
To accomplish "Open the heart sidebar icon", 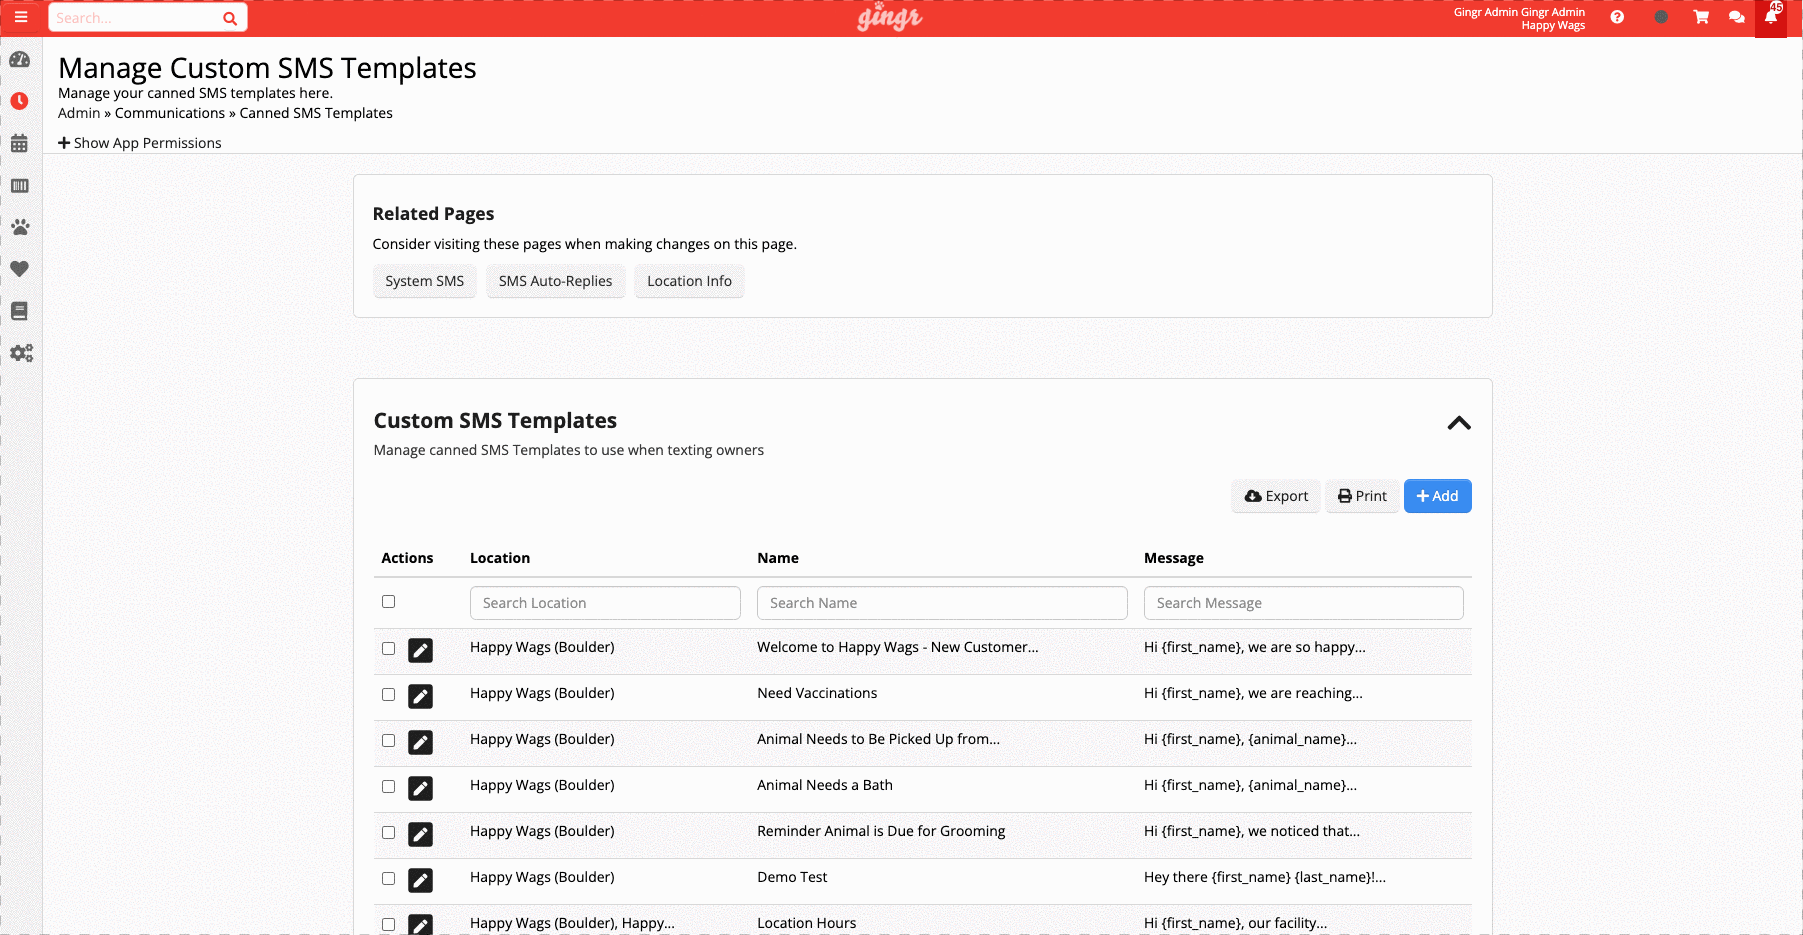I will [x=20, y=269].
